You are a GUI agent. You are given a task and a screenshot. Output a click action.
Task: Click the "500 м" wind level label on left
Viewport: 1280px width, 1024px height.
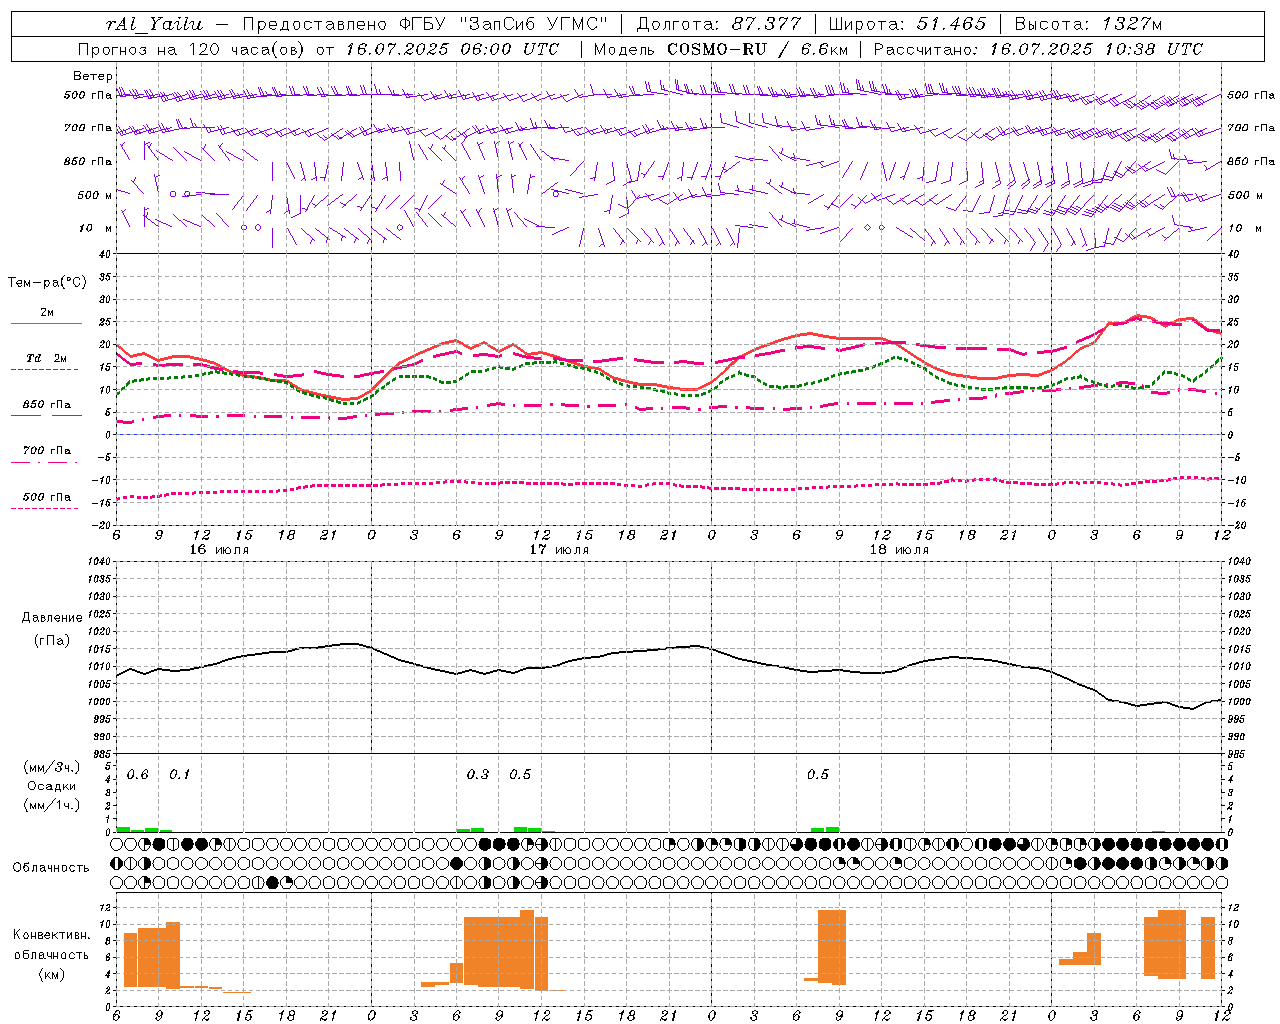(96, 195)
